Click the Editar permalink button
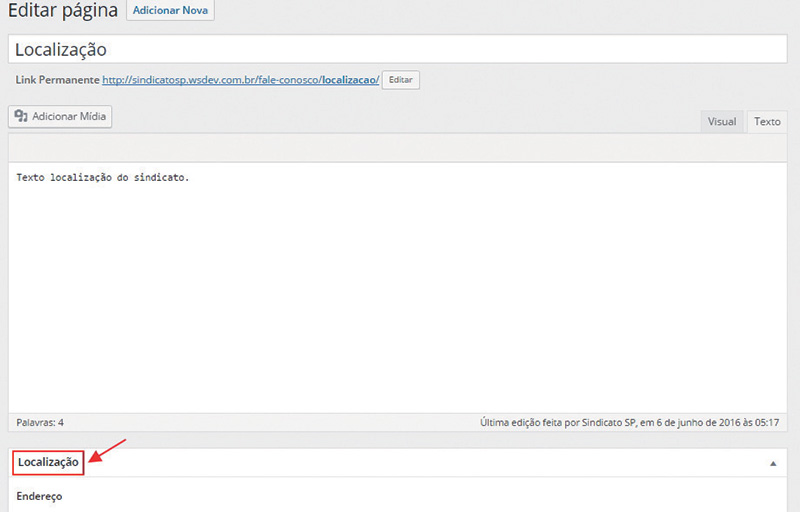 coord(400,80)
